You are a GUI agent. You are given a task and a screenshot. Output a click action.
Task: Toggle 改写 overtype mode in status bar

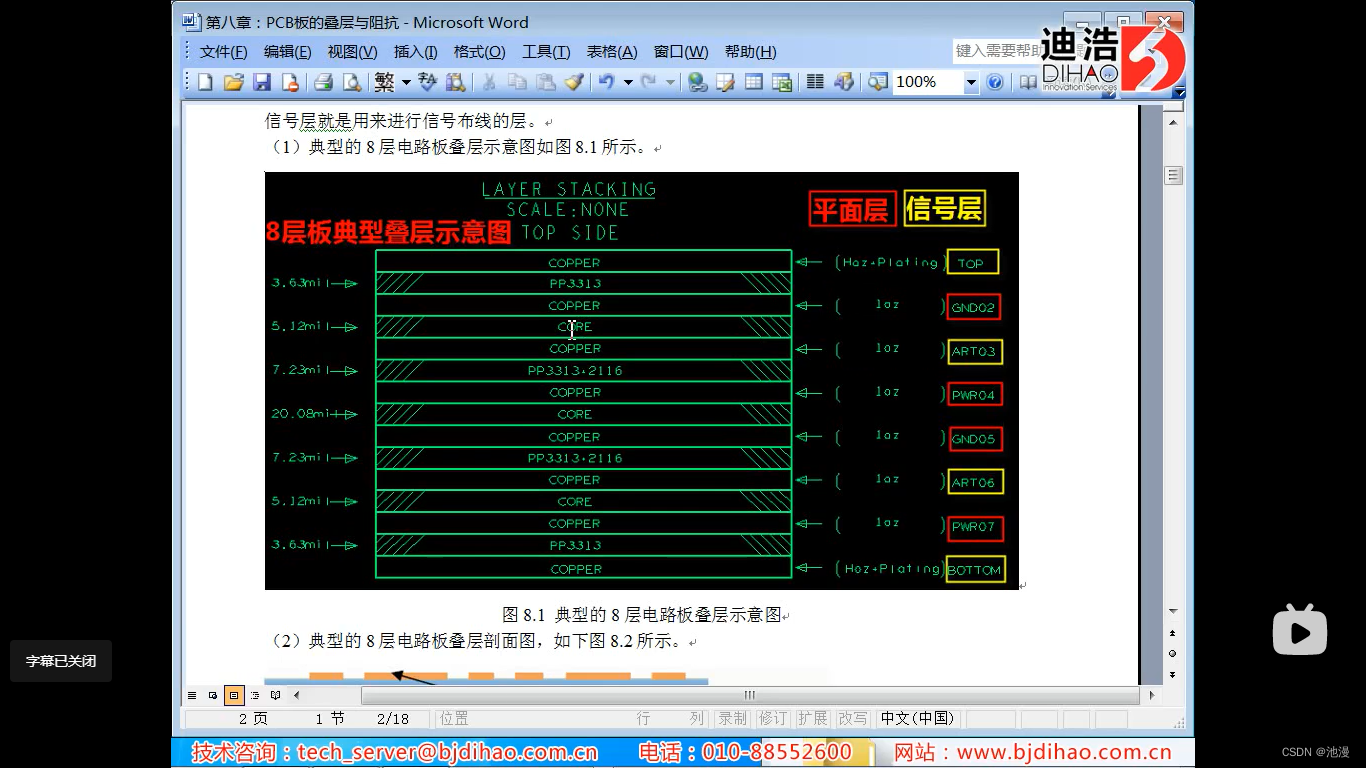[x=852, y=718]
